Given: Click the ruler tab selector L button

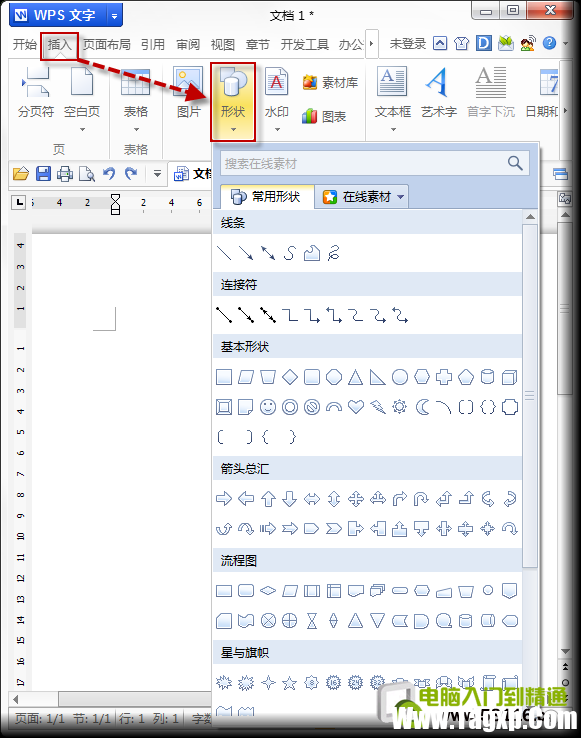Looking at the screenshot, I should pyautogui.click(x=18, y=203).
